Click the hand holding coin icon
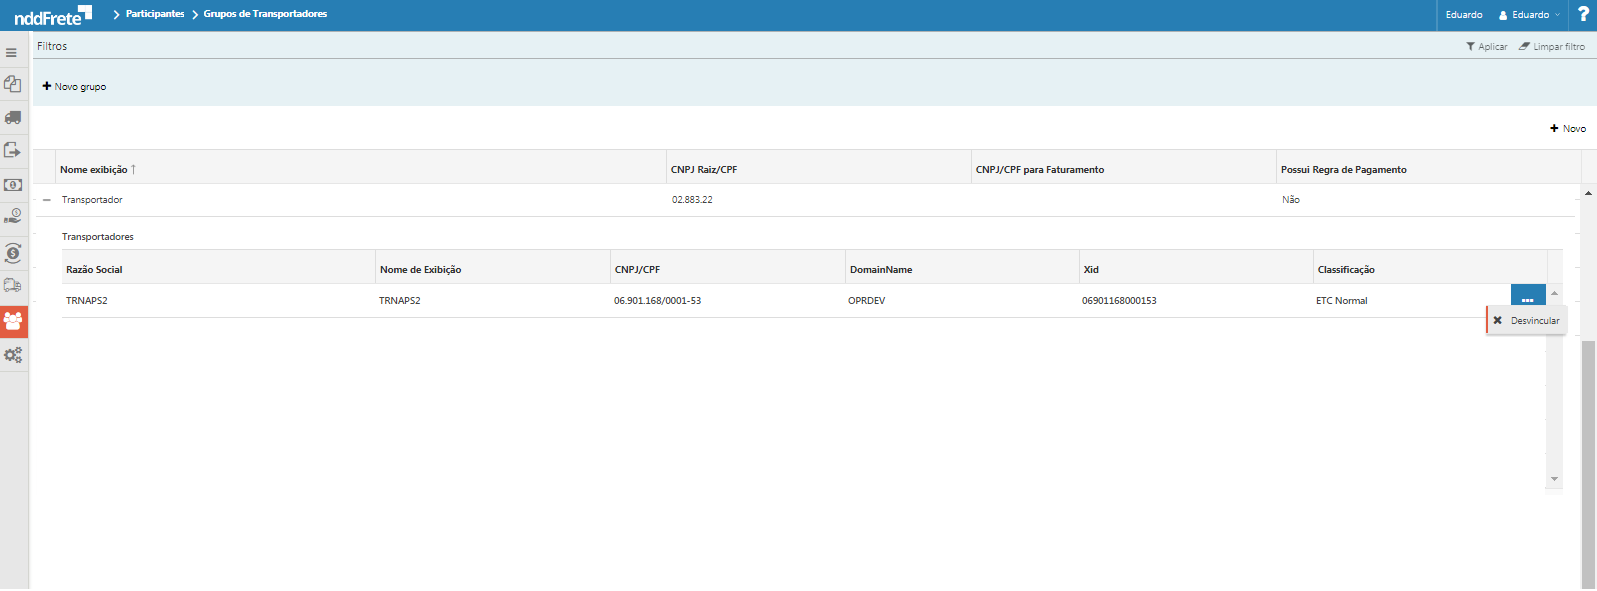This screenshot has height=591, width=1597. [13, 217]
